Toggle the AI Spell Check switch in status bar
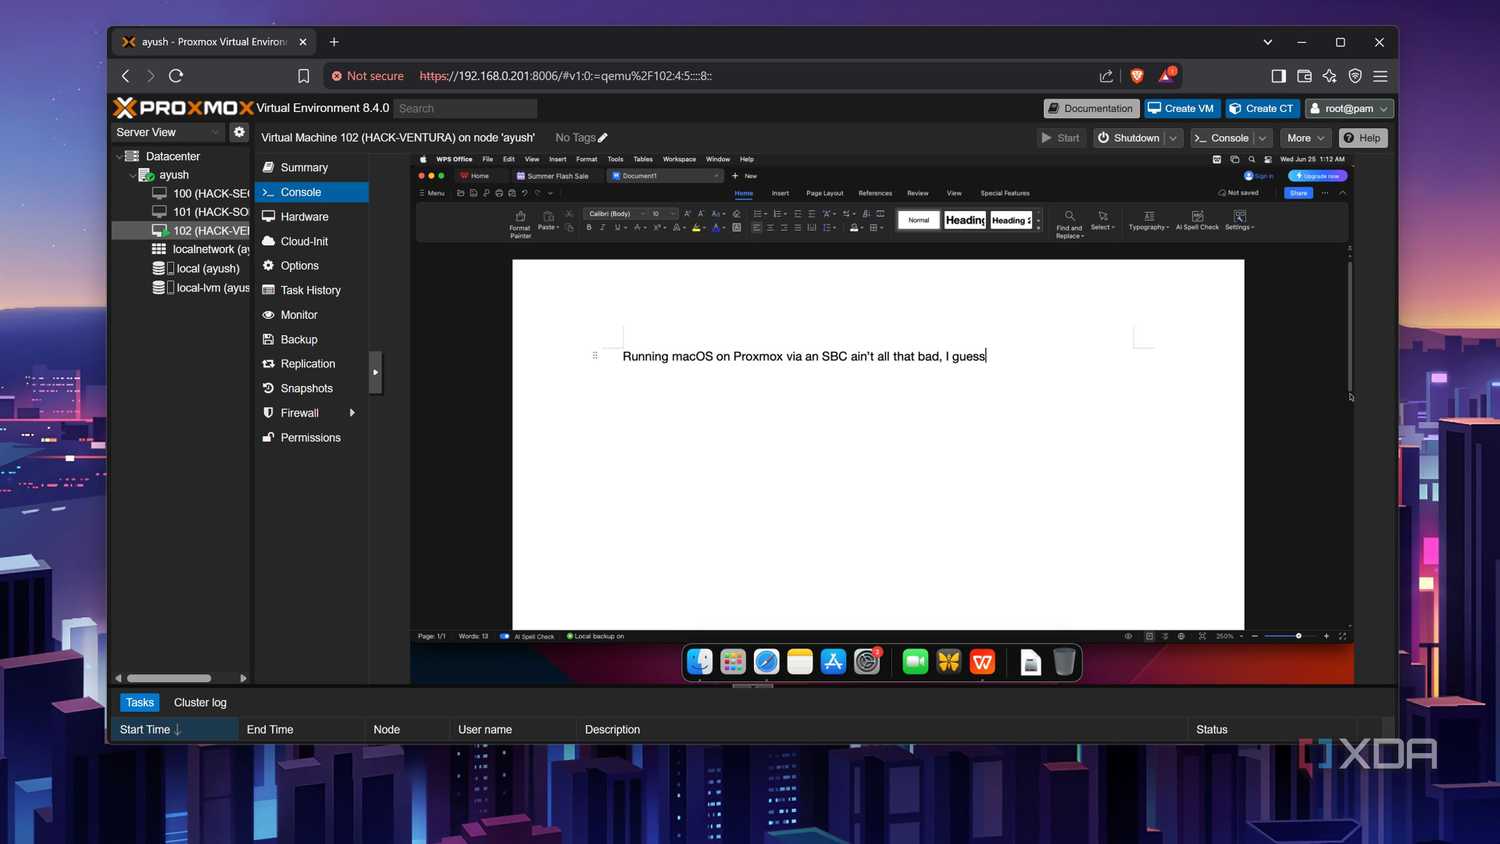 point(505,636)
